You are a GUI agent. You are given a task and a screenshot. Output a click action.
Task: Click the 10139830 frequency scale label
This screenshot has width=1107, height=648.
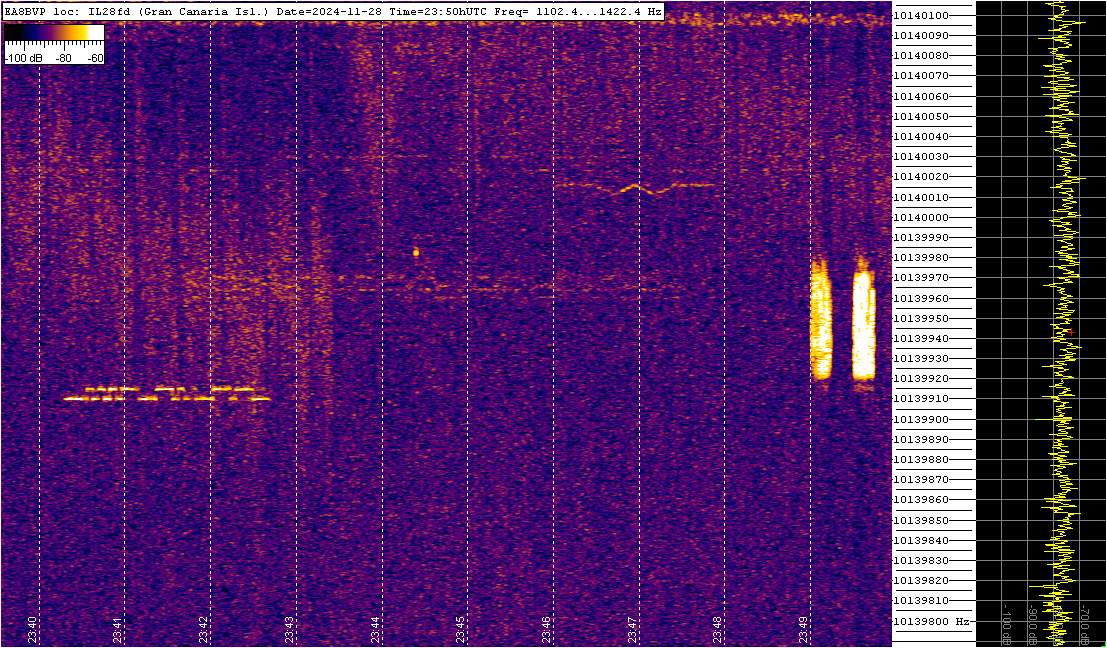921,560
